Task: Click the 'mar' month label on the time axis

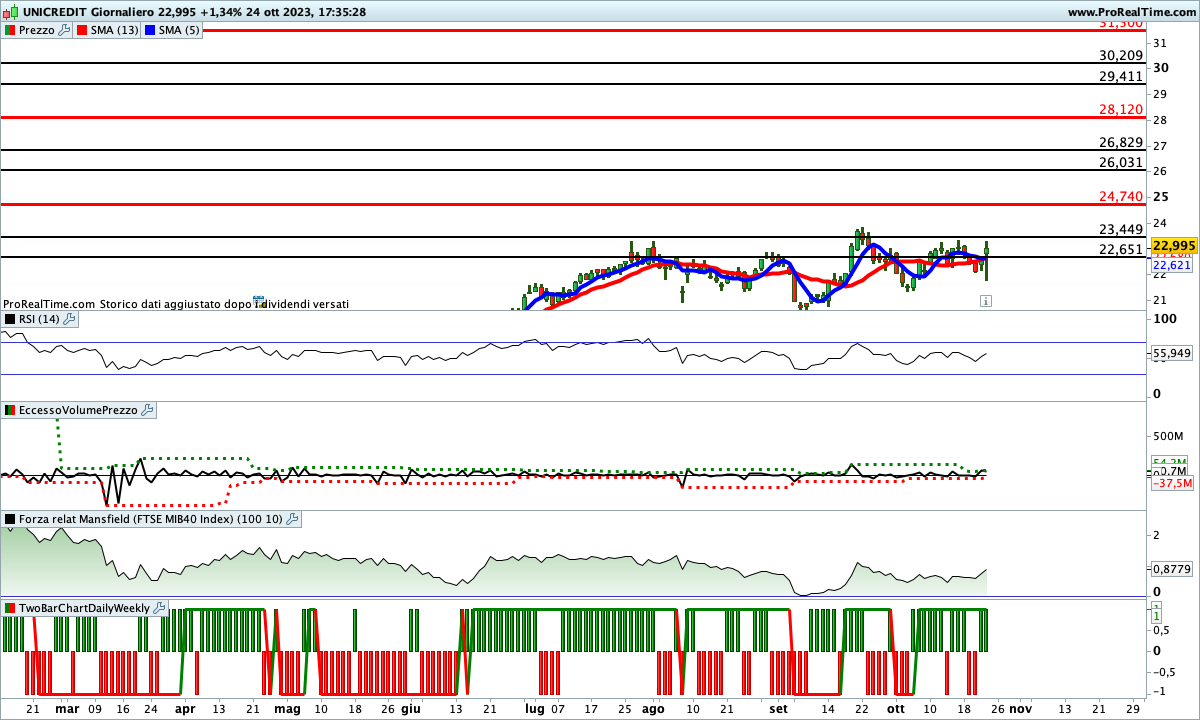Action: (x=66, y=707)
